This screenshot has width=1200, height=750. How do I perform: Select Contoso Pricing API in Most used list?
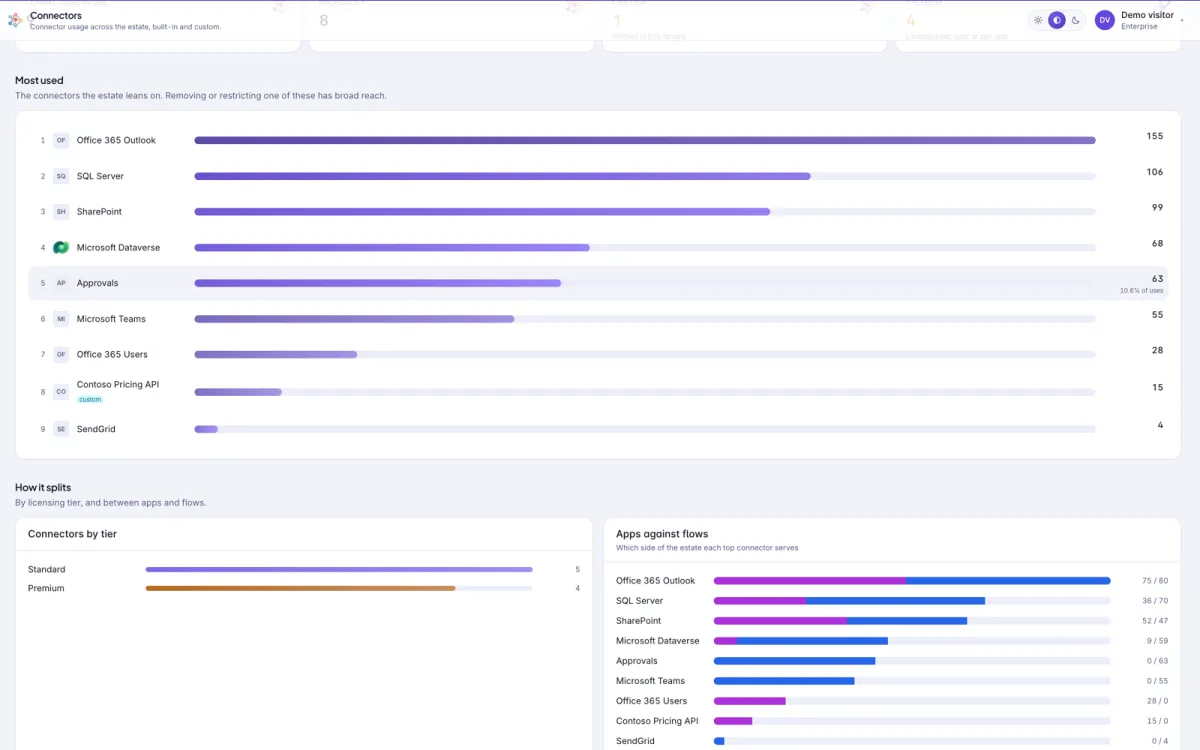coord(118,385)
